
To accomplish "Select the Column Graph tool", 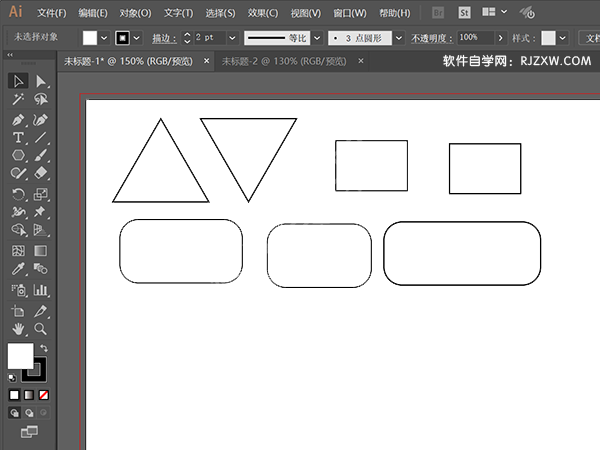I will click(40, 290).
